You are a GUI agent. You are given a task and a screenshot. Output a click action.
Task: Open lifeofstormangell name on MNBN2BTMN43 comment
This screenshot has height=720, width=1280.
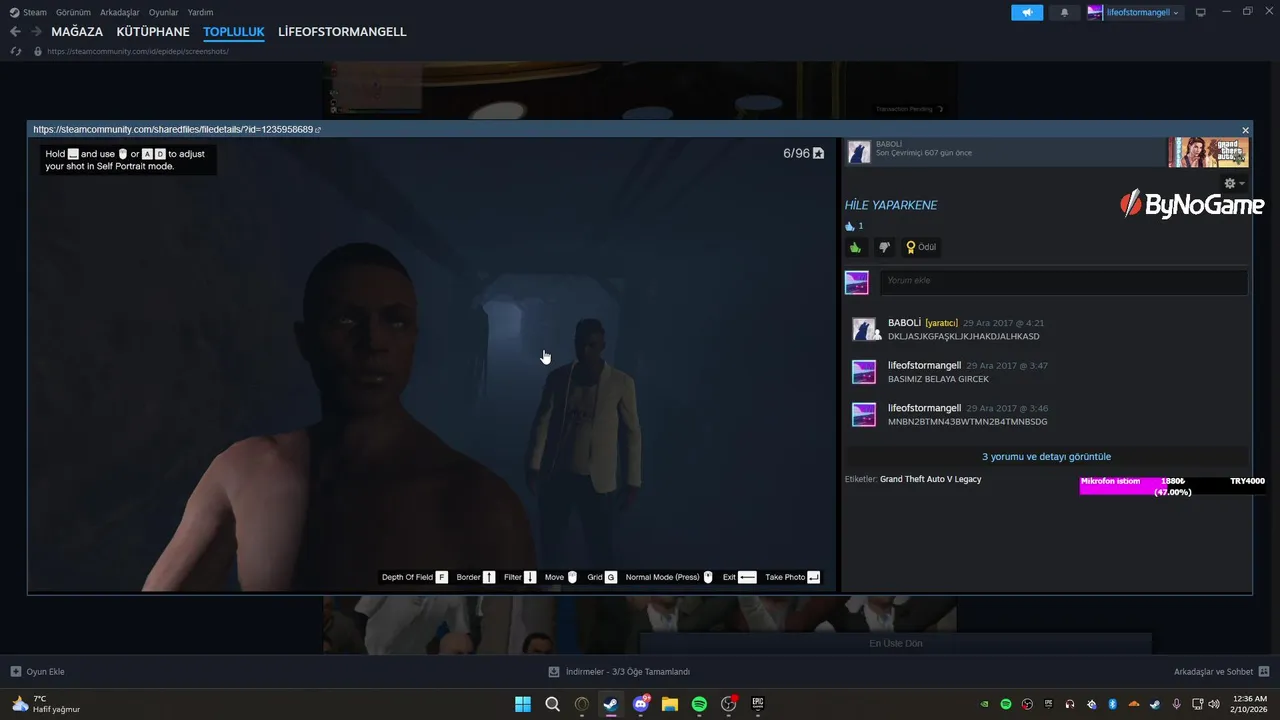point(924,408)
